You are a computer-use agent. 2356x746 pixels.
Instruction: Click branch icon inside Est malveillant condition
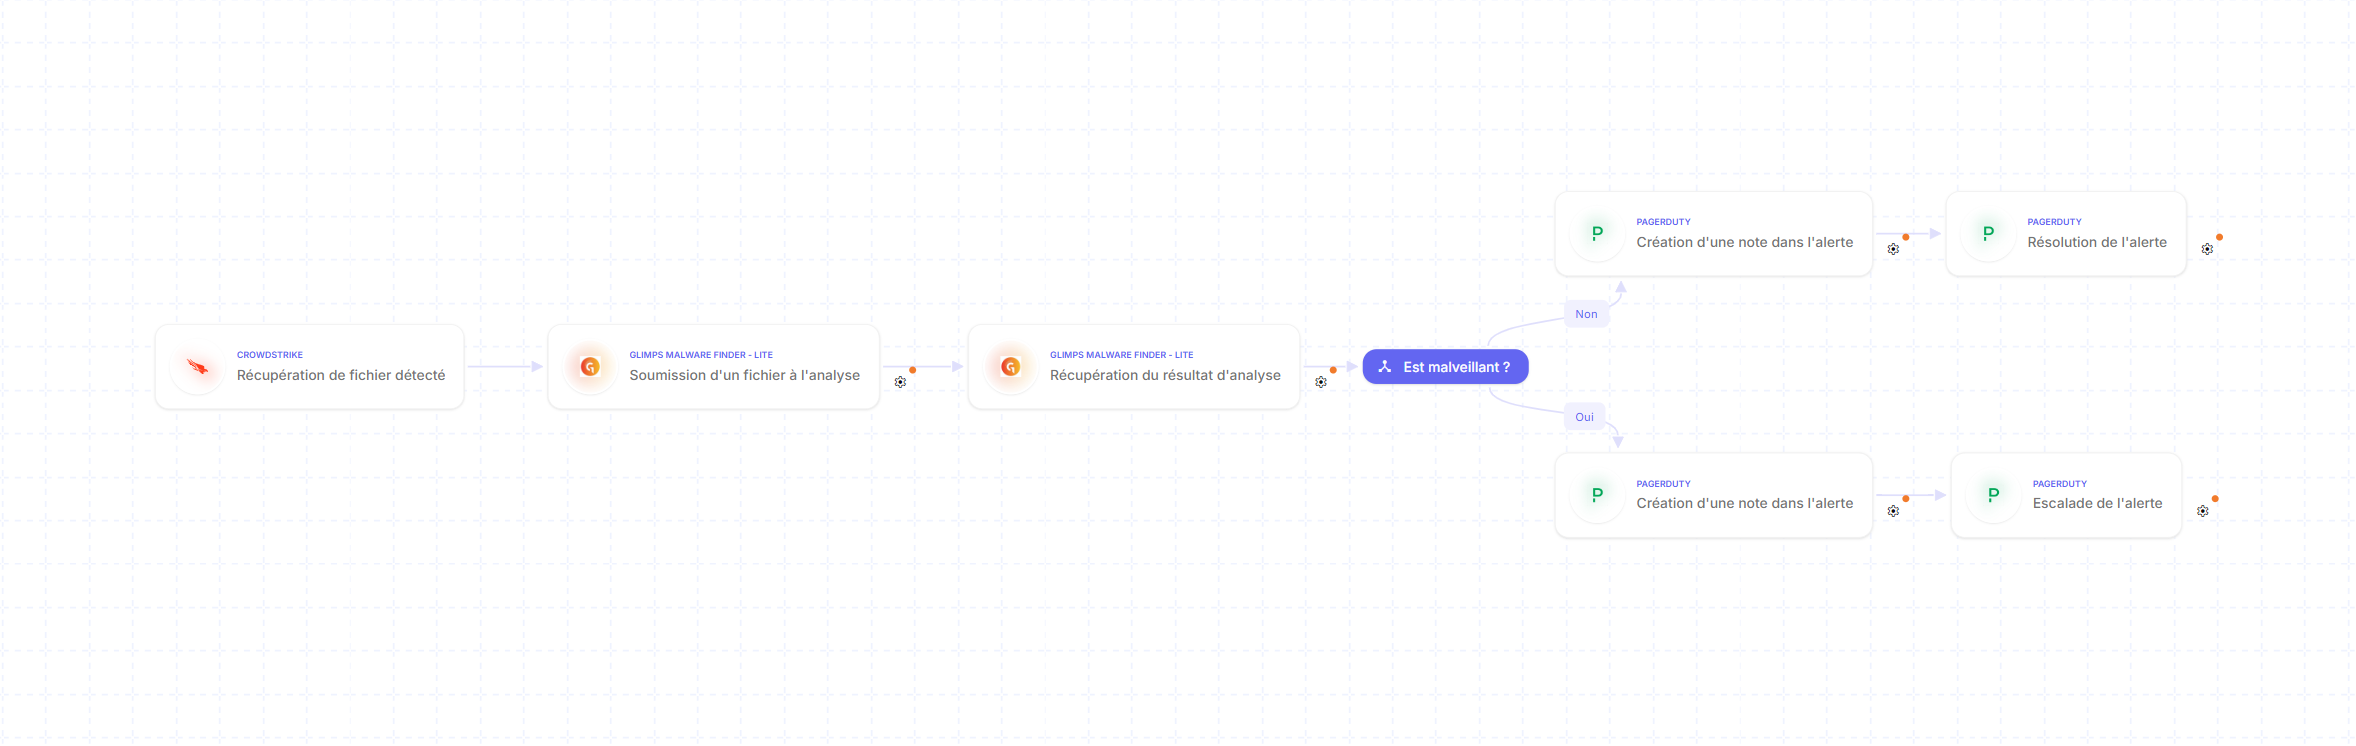click(x=1385, y=367)
